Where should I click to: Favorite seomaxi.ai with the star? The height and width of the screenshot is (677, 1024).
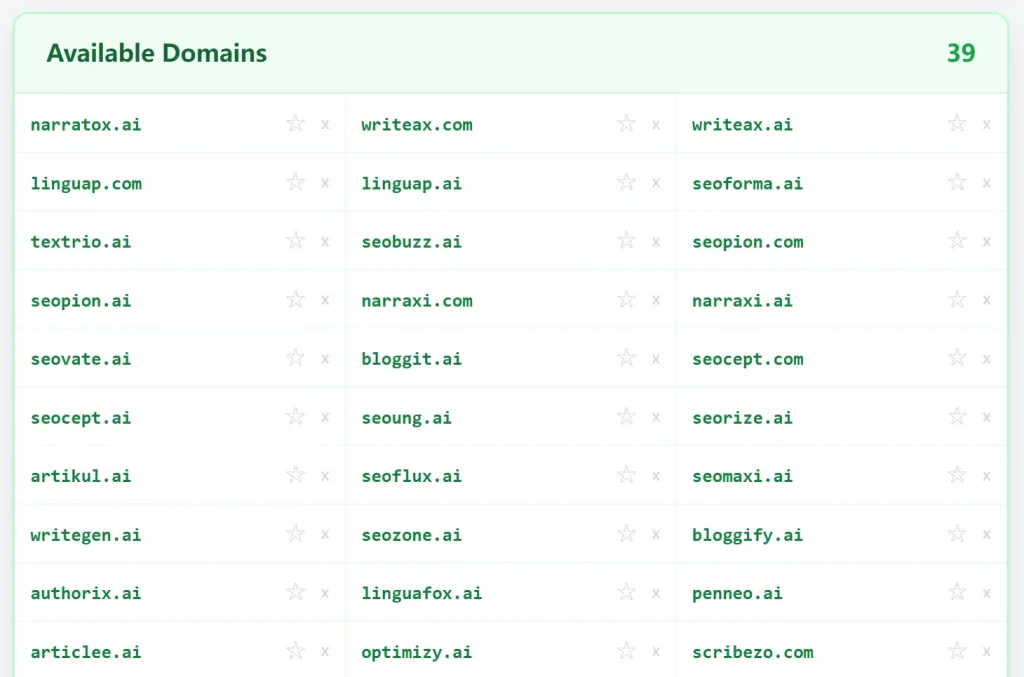tap(957, 476)
